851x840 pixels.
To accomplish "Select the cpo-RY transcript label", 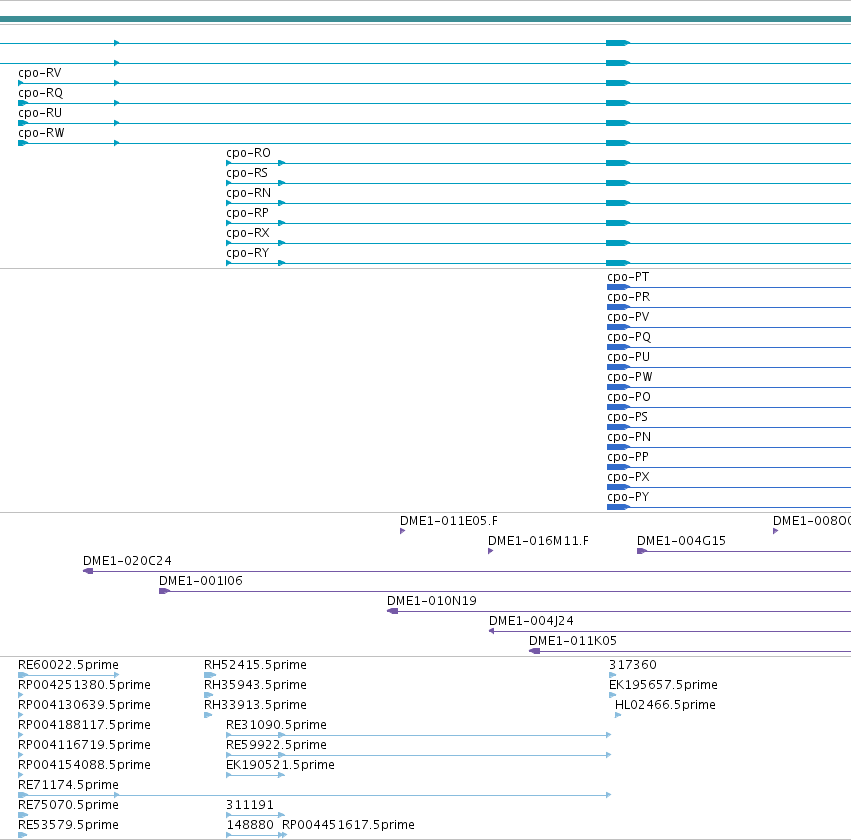I will [247, 253].
